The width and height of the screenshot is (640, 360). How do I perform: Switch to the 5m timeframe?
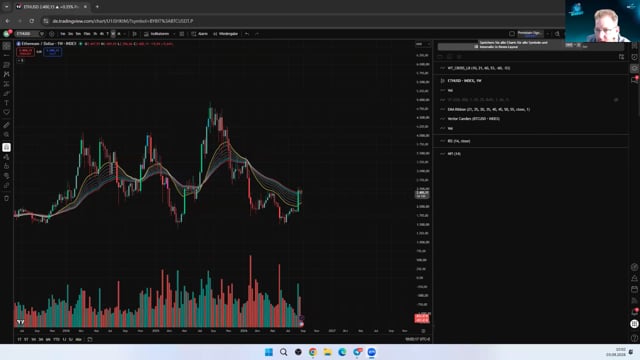point(78,34)
